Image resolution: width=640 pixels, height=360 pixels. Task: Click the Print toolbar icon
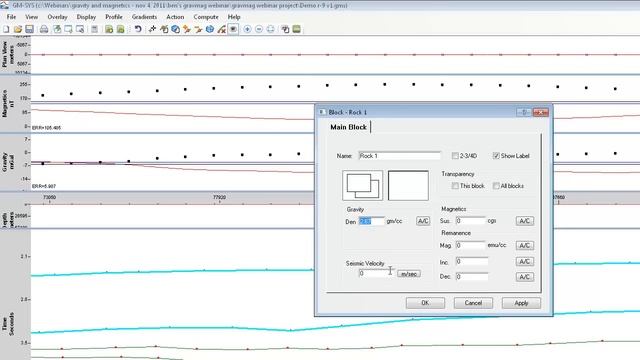(44, 29)
